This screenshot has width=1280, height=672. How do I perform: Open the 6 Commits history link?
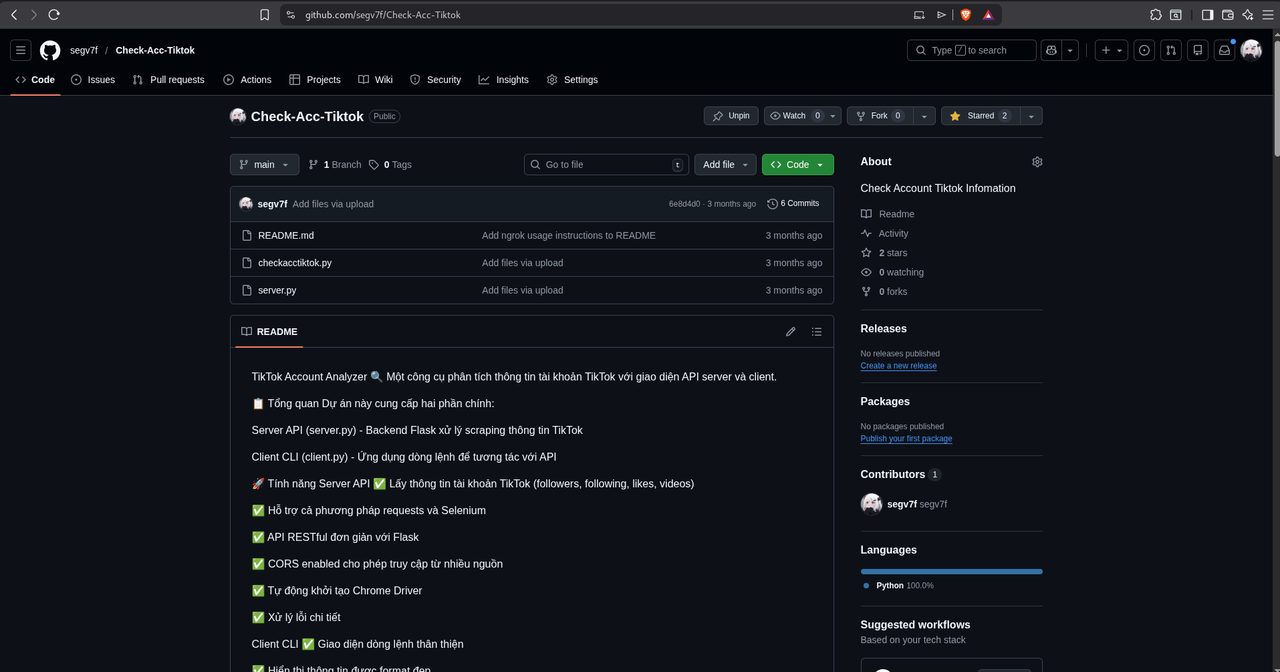tap(793, 204)
